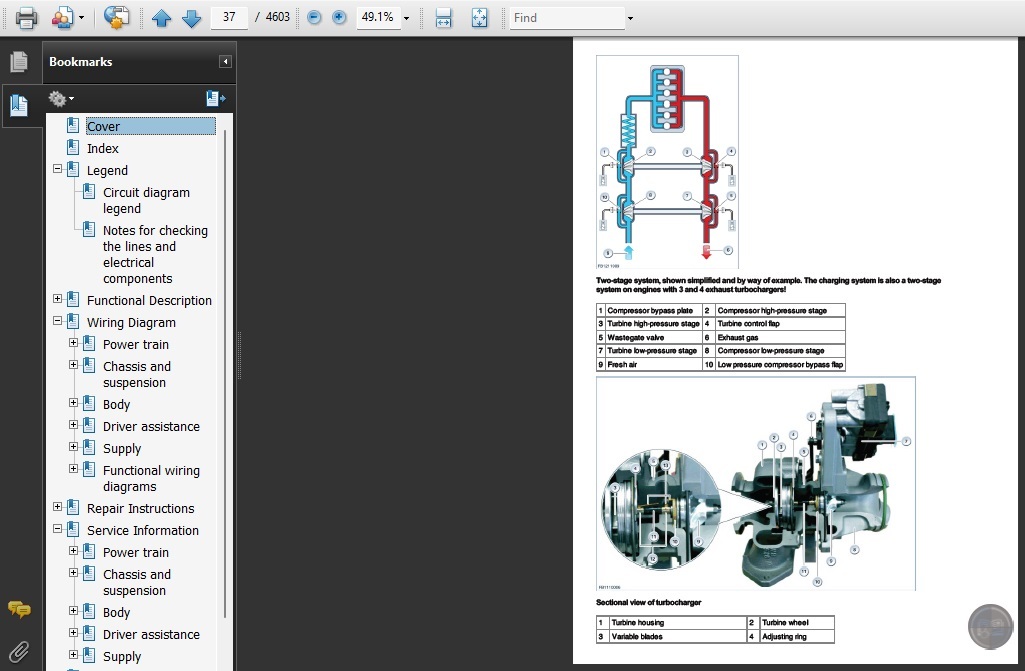
Task: Open the Comments panel icon
Action: [19, 610]
